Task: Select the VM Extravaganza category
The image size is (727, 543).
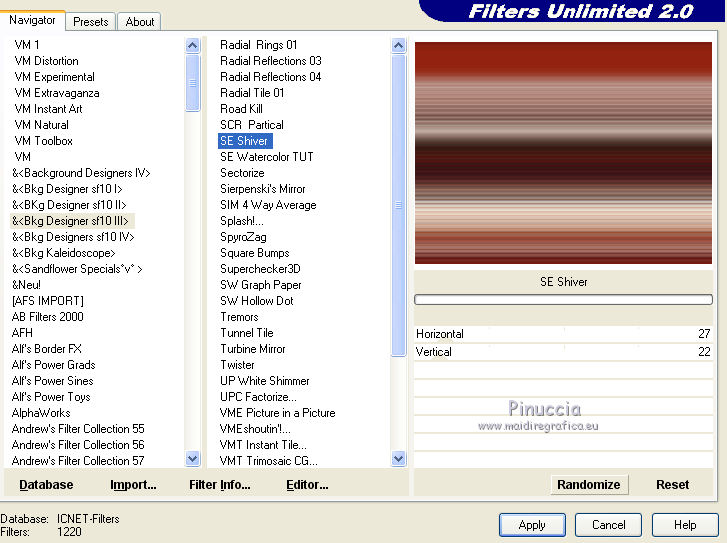Action: (57, 93)
